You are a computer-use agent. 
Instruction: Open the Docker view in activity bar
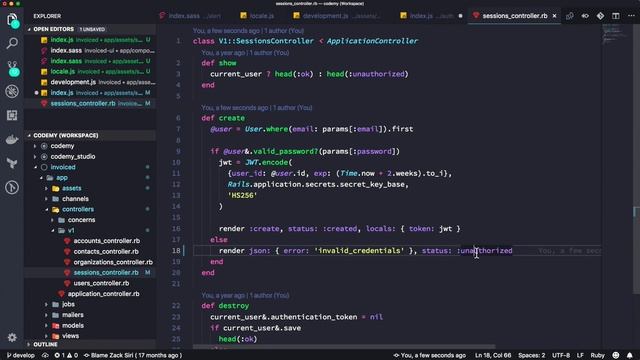[12, 139]
